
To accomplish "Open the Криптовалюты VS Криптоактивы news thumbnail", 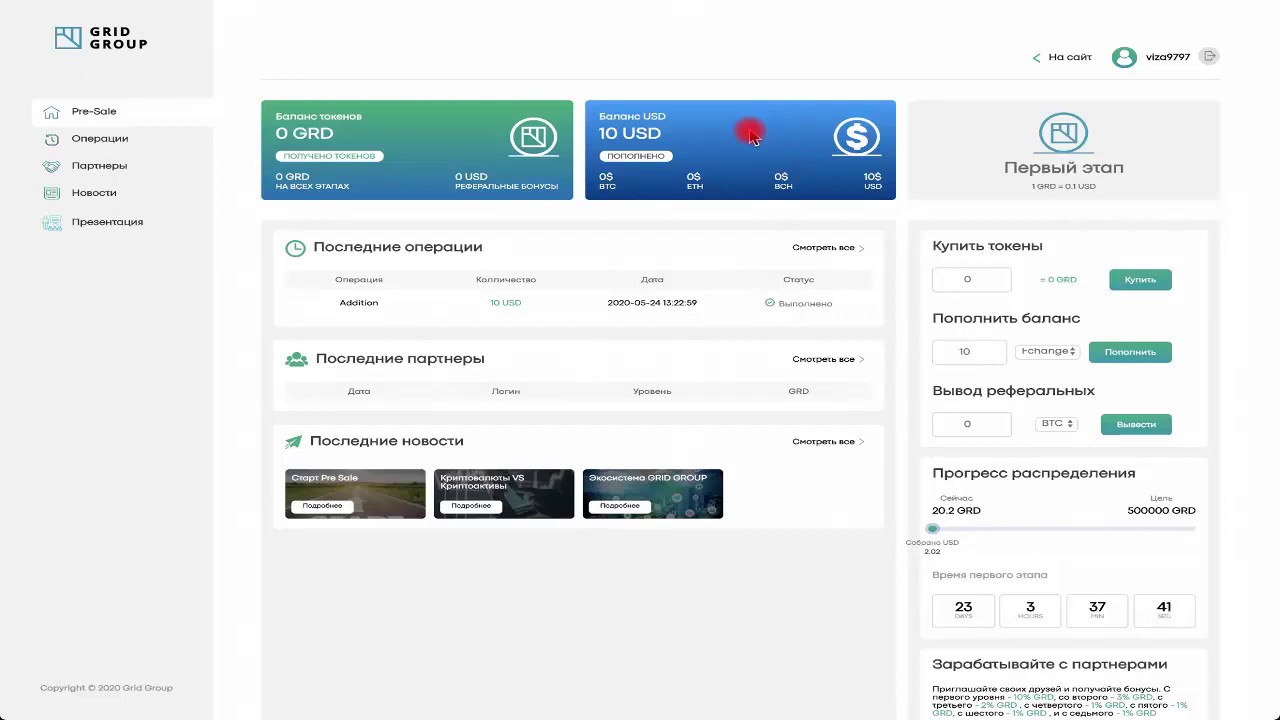I will pos(504,494).
